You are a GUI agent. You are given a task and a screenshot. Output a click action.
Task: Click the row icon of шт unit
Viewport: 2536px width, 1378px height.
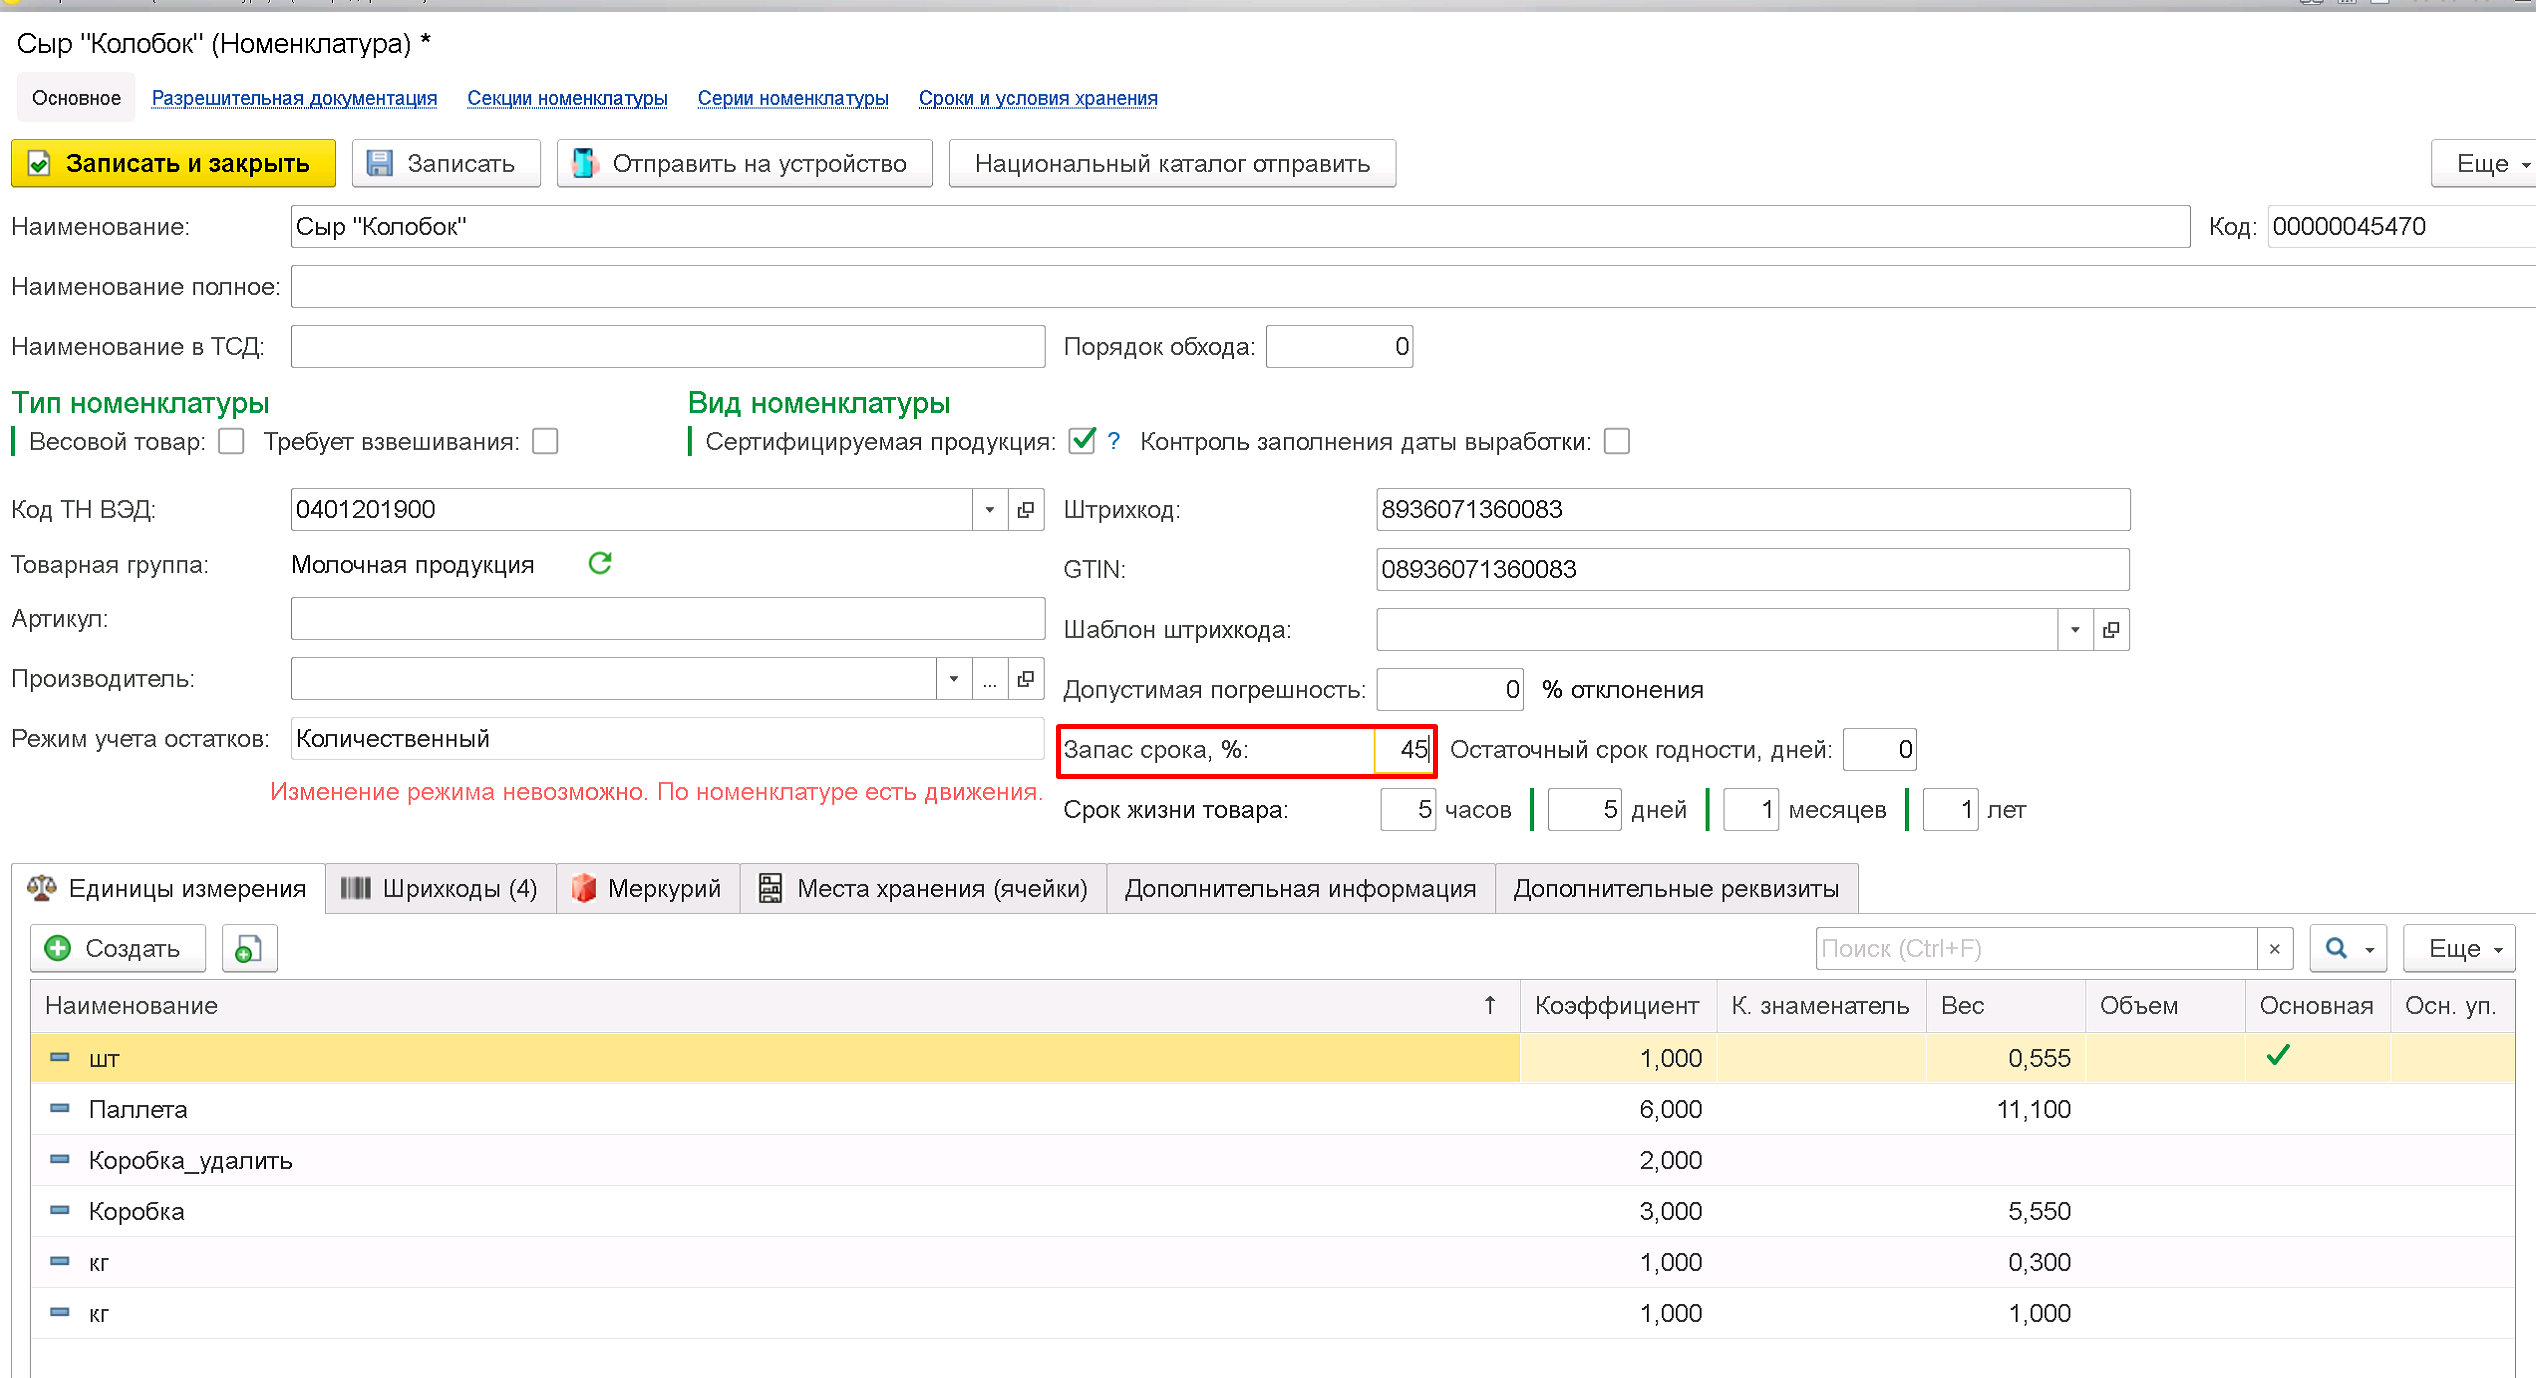pos(60,1057)
